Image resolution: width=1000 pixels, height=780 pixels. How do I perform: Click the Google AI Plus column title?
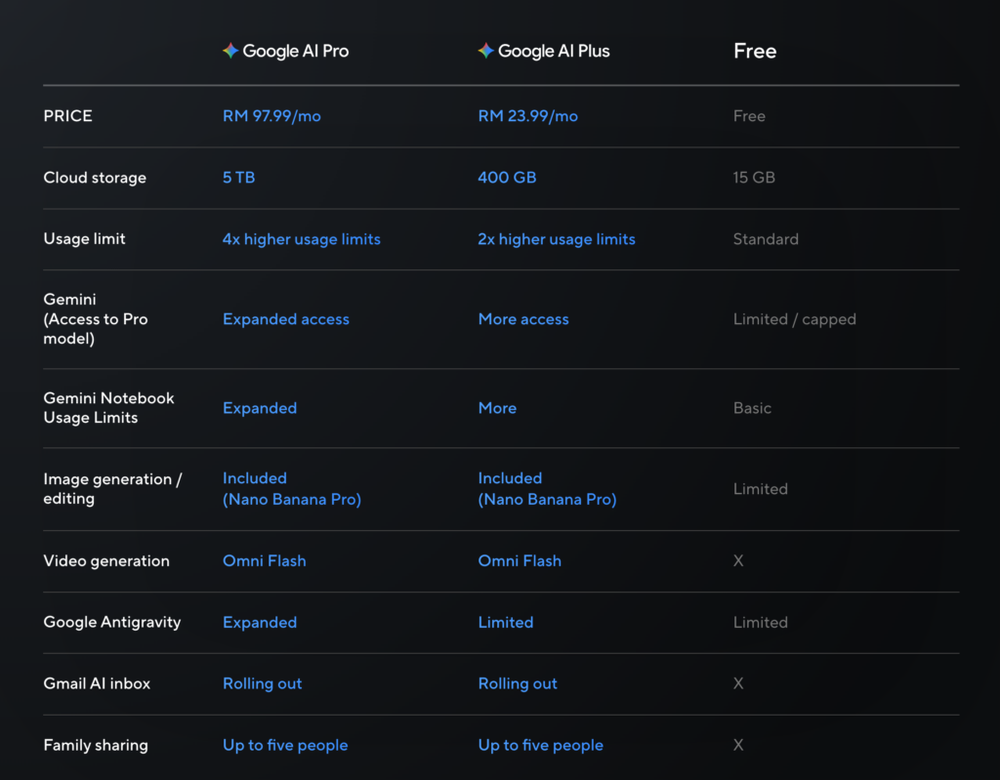point(554,51)
